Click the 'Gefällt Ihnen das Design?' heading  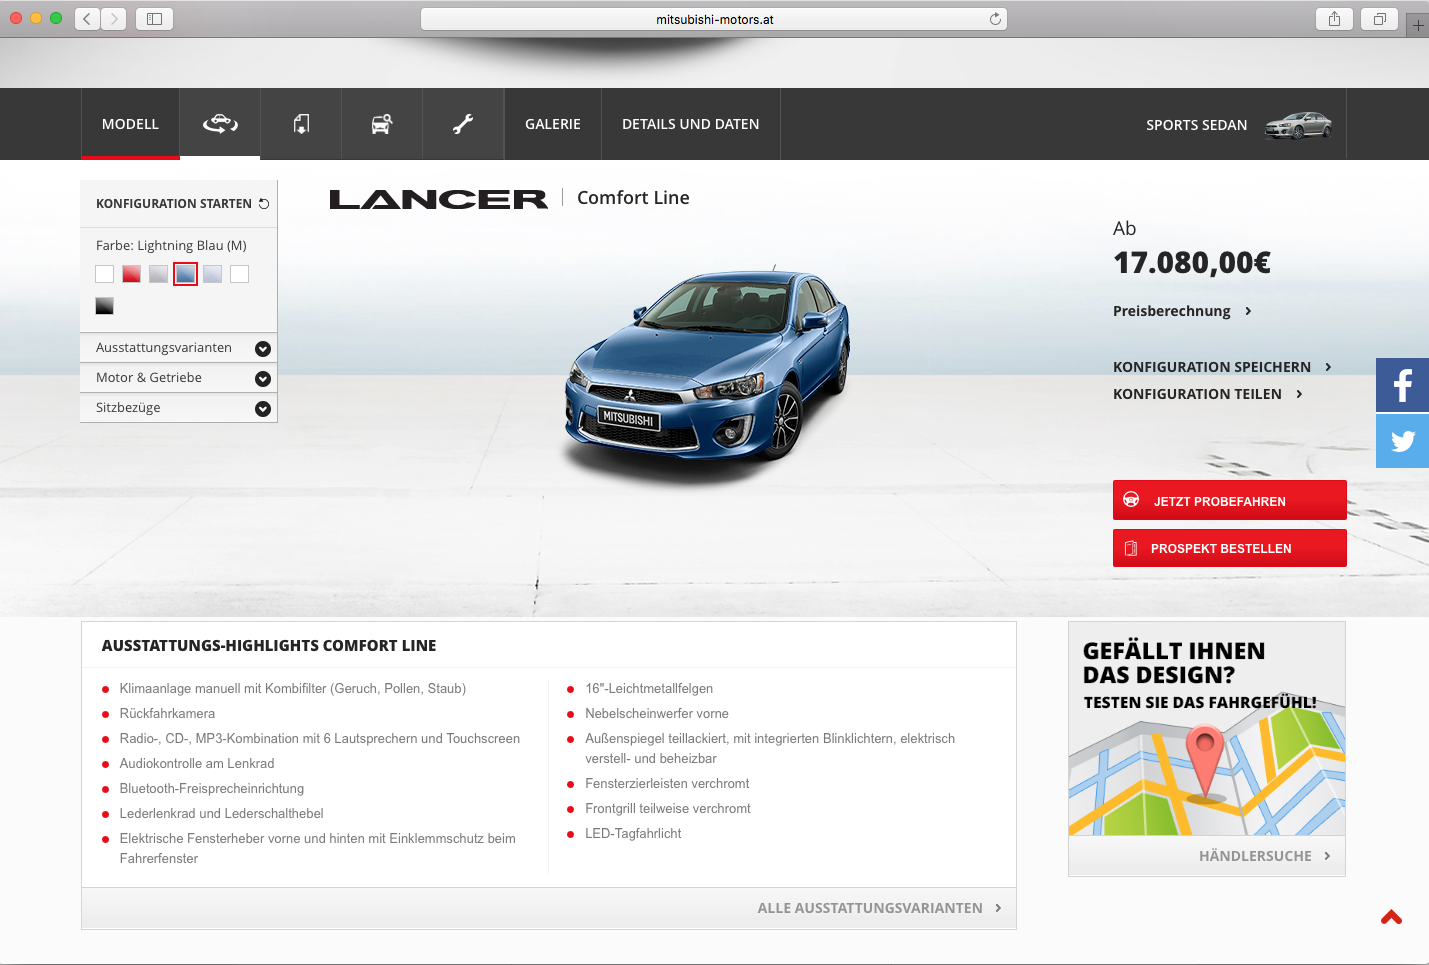tap(1174, 663)
